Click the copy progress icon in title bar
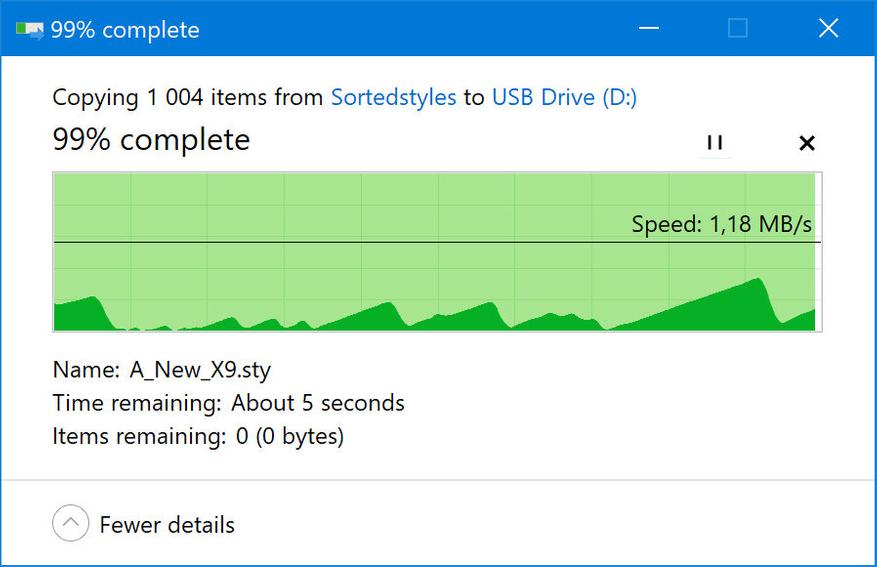 pos(30,29)
